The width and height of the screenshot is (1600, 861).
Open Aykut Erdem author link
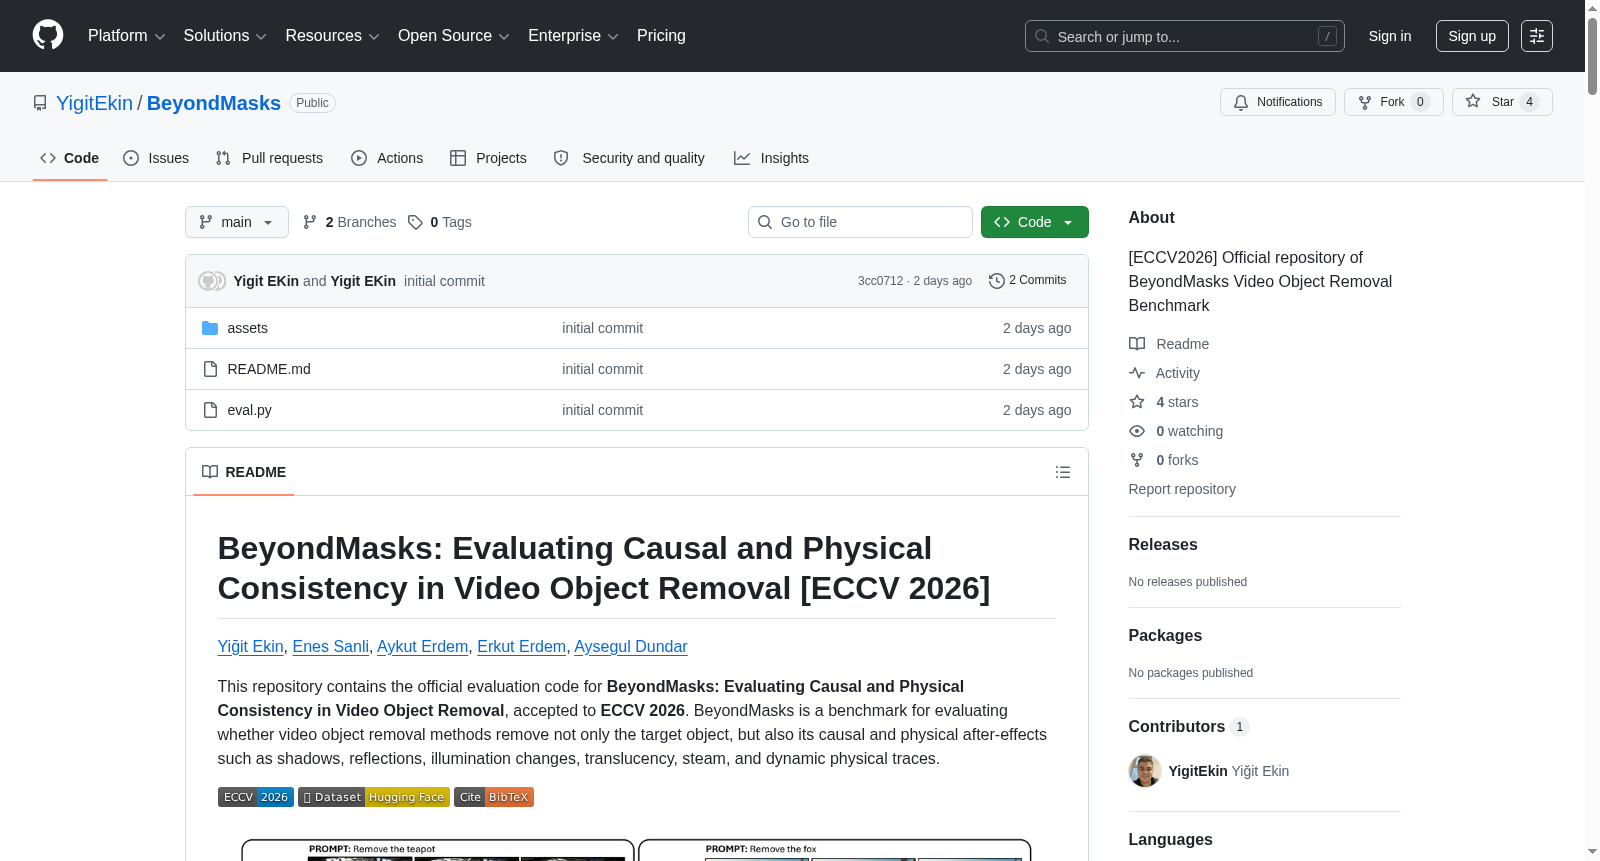tap(423, 646)
